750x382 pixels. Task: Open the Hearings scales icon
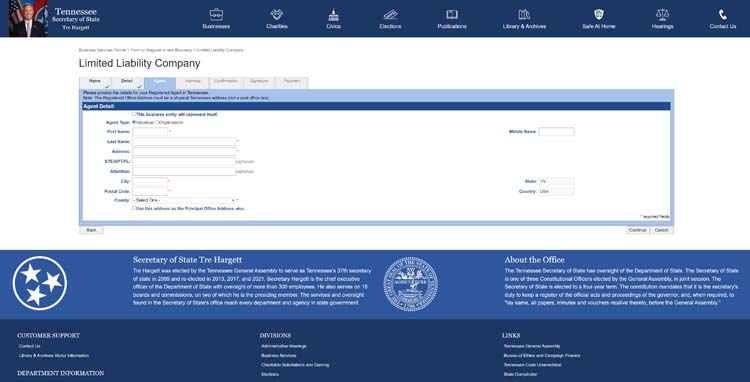click(662, 14)
